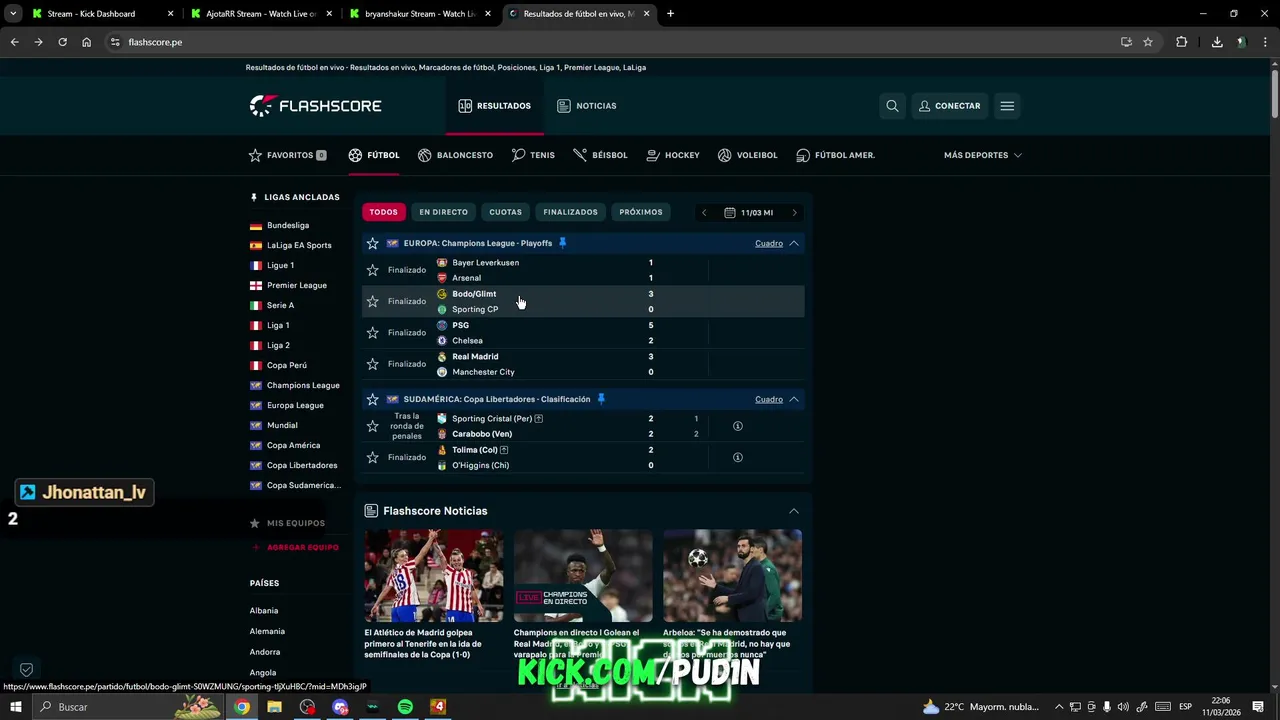Select the Hockey sport
This screenshot has width=1280, height=720.
point(673,155)
